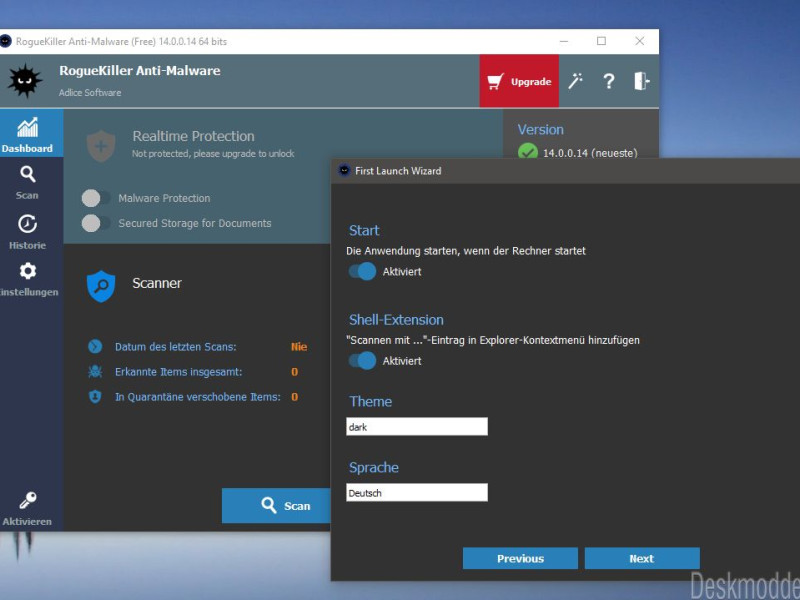
Task: Click 'Nie' last scan date value
Action: tap(299, 347)
